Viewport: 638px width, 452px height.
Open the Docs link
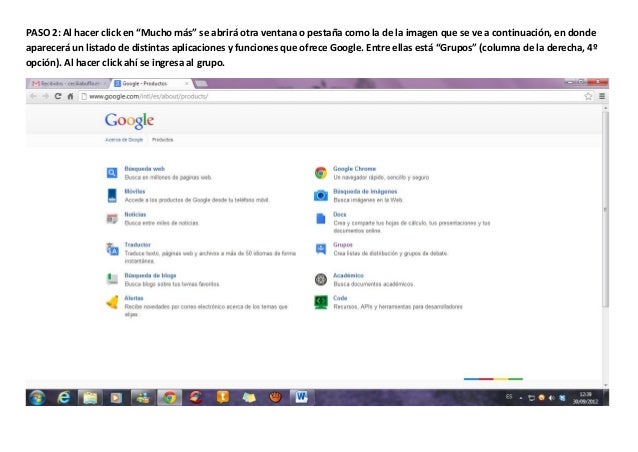pyautogui.click(x=340, y=214)
